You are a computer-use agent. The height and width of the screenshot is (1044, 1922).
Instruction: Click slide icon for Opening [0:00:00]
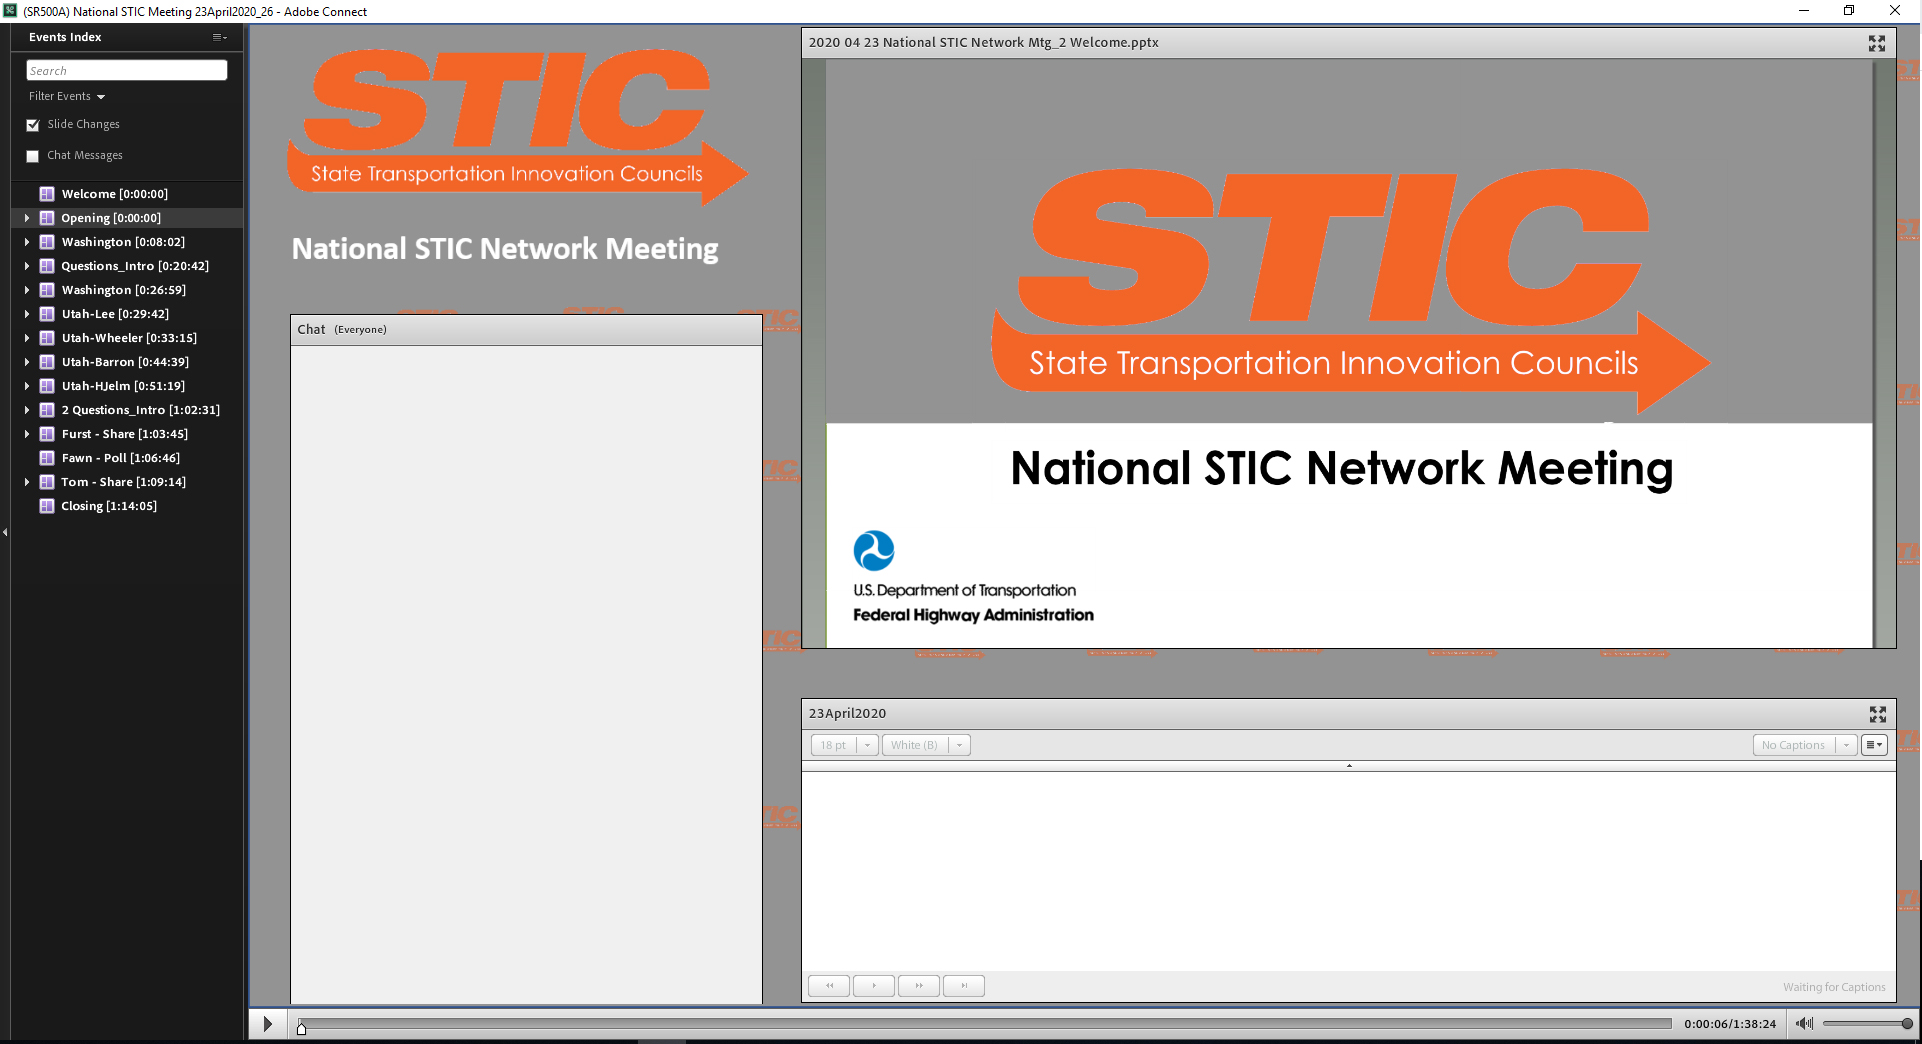point(47,217)
